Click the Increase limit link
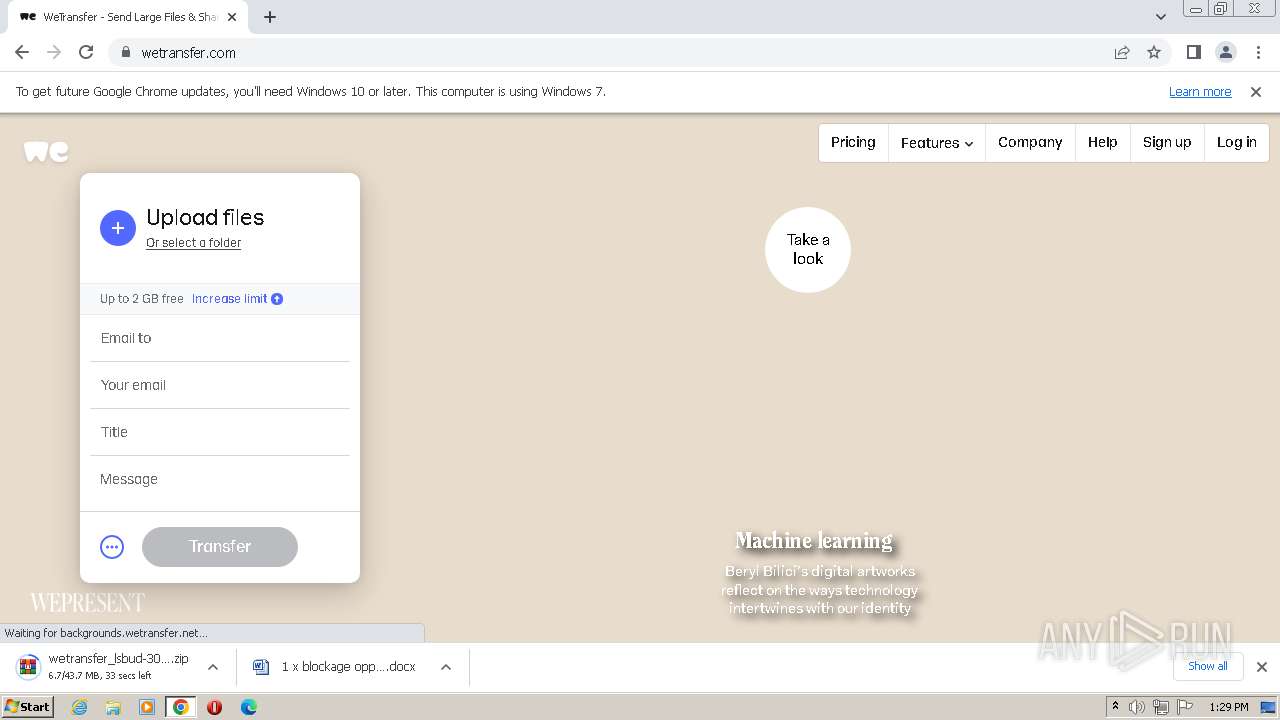The height and width of the screenshot is (720, 1280). pyautogui.click(x=229, y=299)
